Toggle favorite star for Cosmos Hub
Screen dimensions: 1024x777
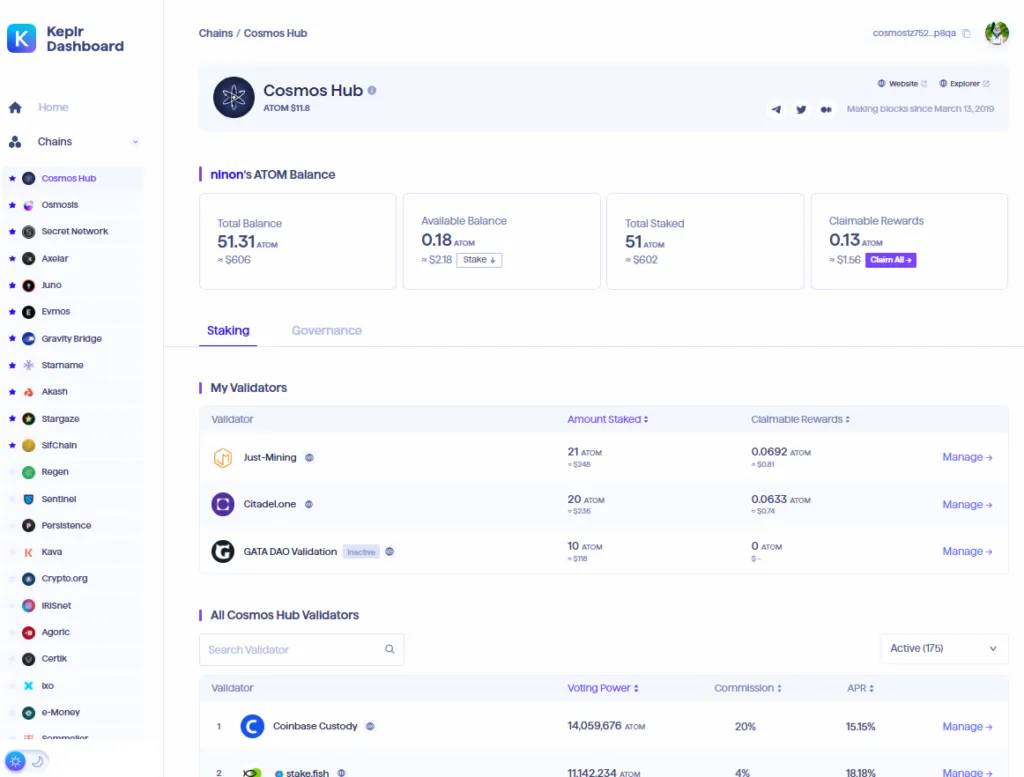[12, 178]
